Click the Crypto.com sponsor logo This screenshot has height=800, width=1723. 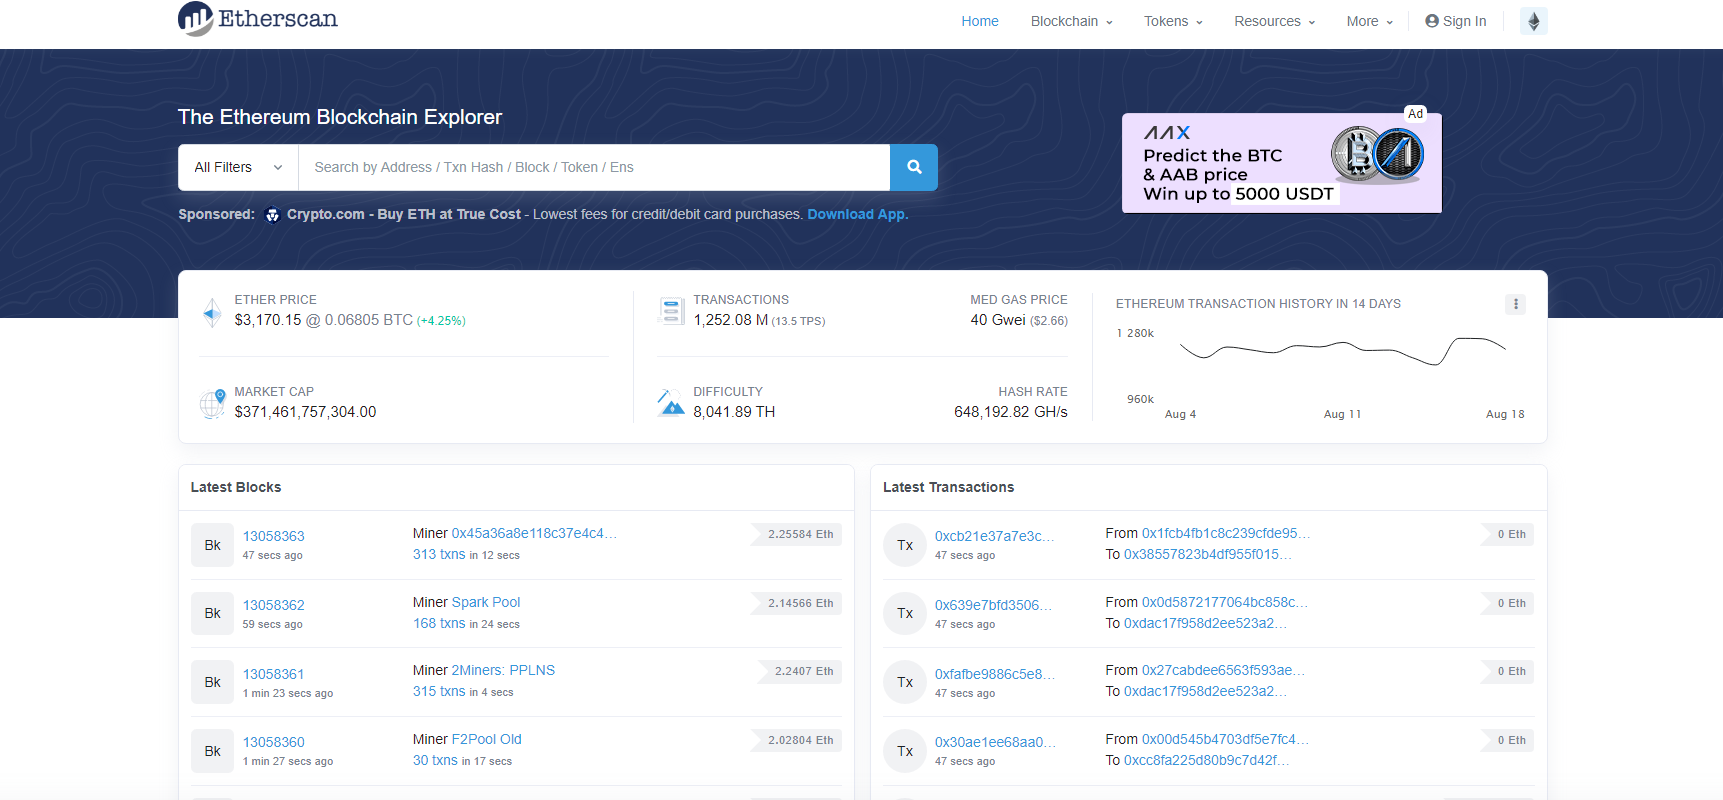(272, 215)
